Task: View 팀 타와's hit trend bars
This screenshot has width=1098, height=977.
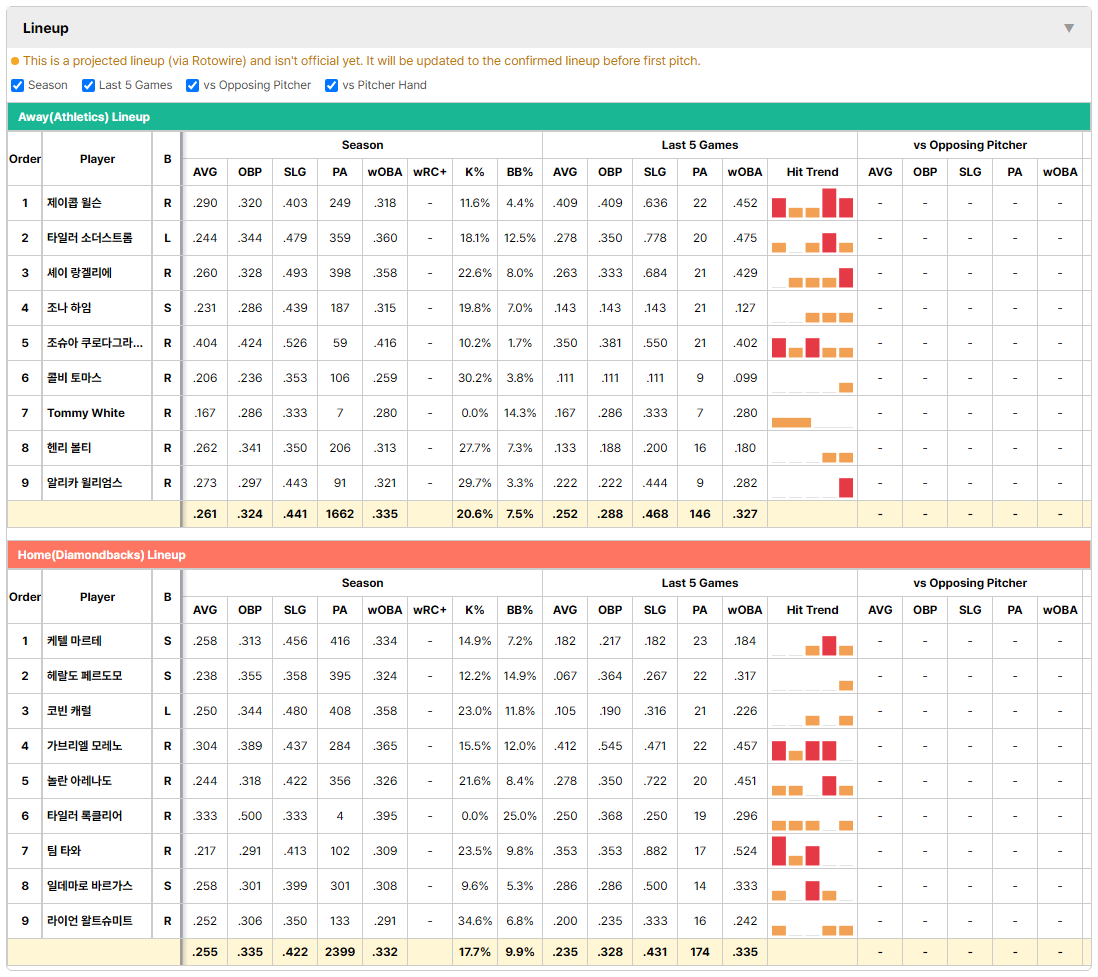Action: 812,851
